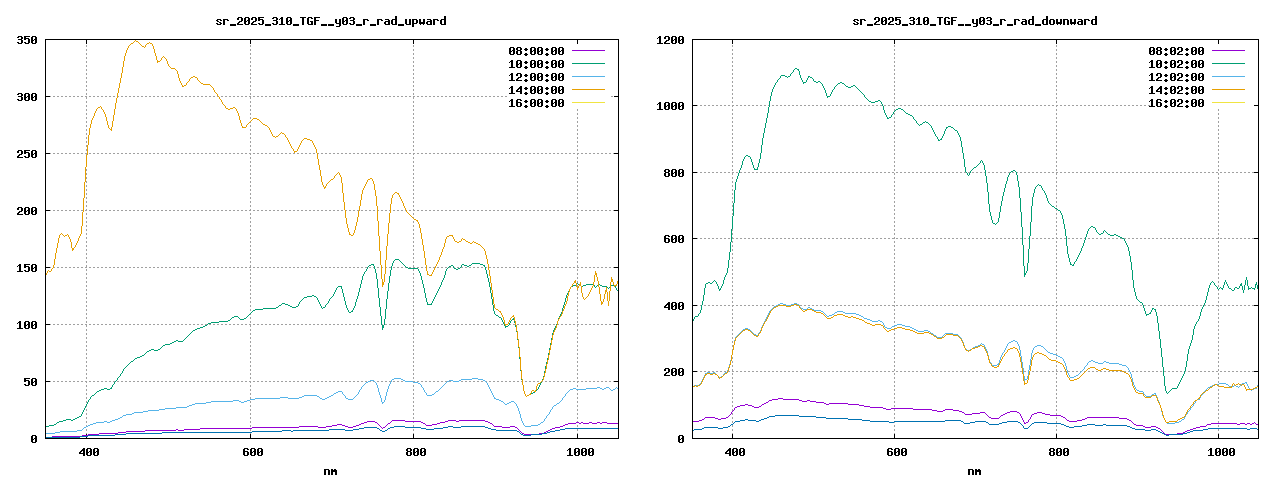Viewport: 1280px width, 480px height.
Task: Select the 16:00:00 legend label in upward chart
Action: (x=534, y=103)
